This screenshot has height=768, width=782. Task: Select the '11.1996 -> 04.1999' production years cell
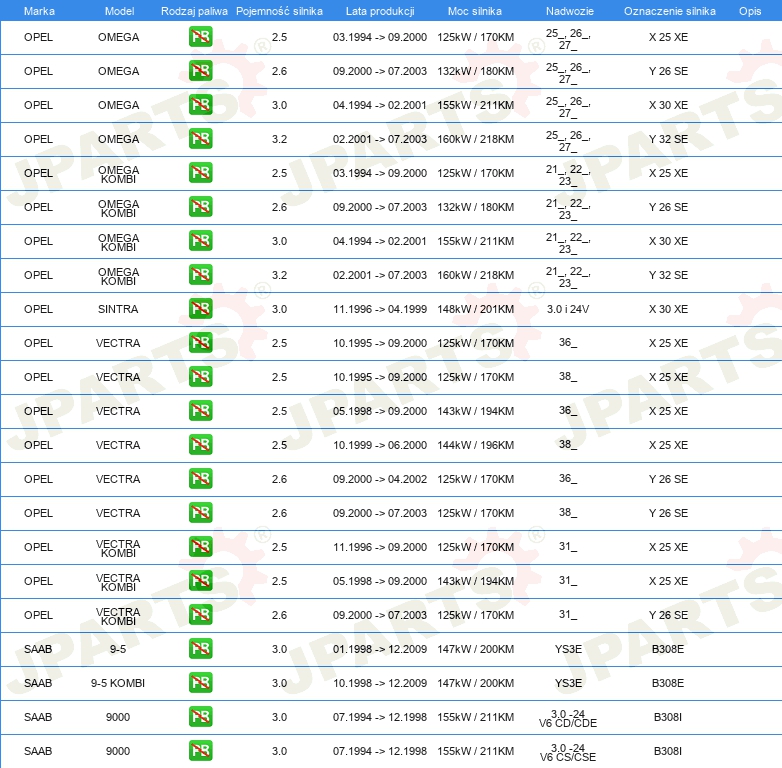pyautogui.click(x=380, y=309)
